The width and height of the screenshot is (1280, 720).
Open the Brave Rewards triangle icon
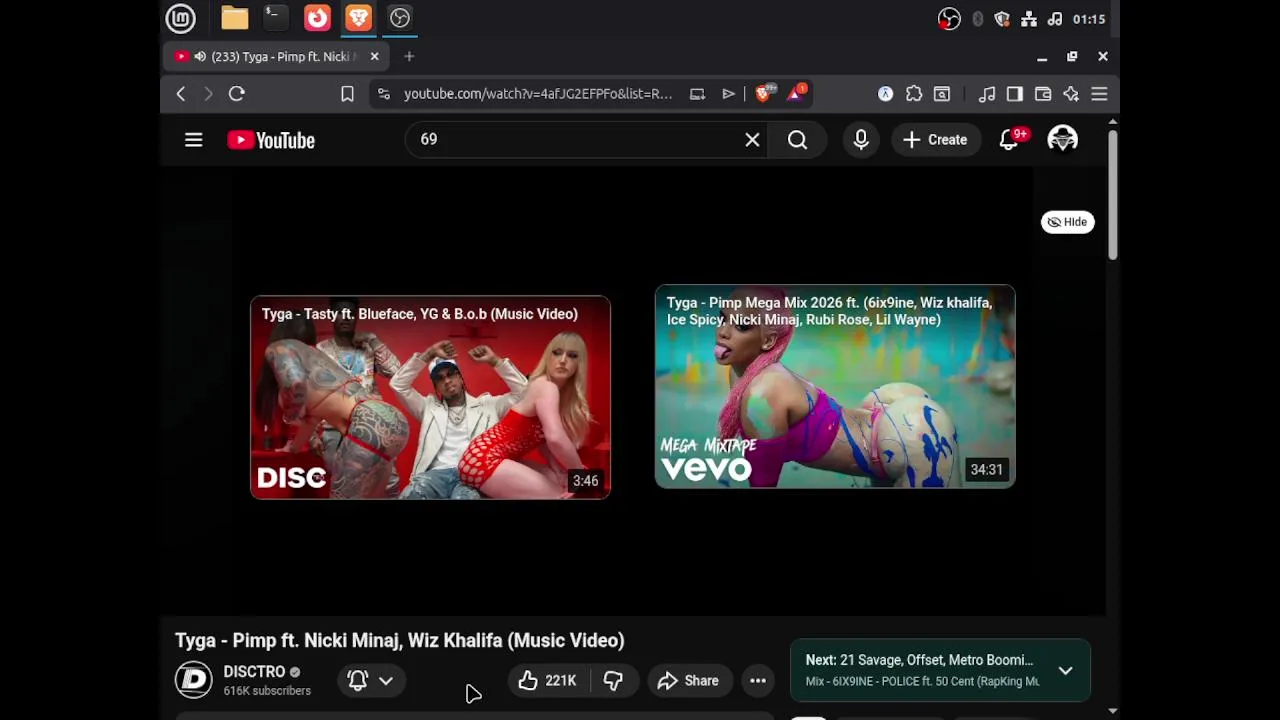797,94
